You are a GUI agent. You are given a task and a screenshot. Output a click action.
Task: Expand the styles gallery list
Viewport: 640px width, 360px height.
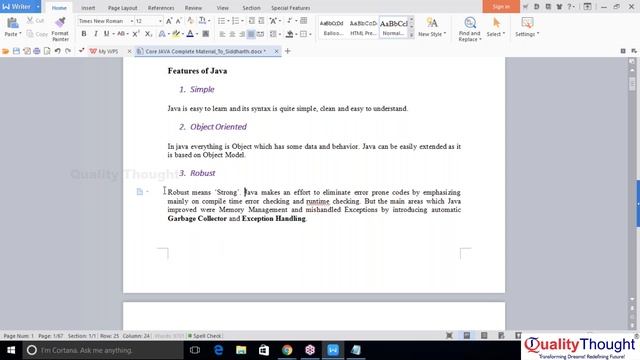tap(411, 36)
